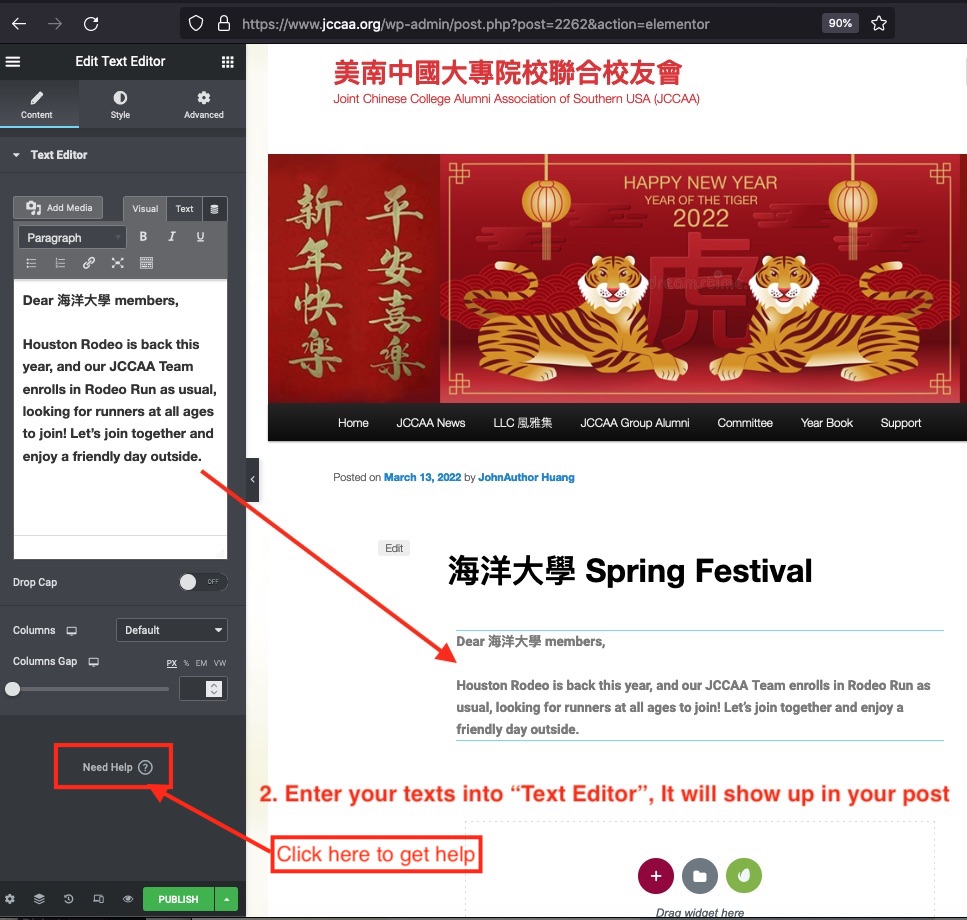The image size is (967, 920).
Task: Insert a numbered list
Action: 60,263
